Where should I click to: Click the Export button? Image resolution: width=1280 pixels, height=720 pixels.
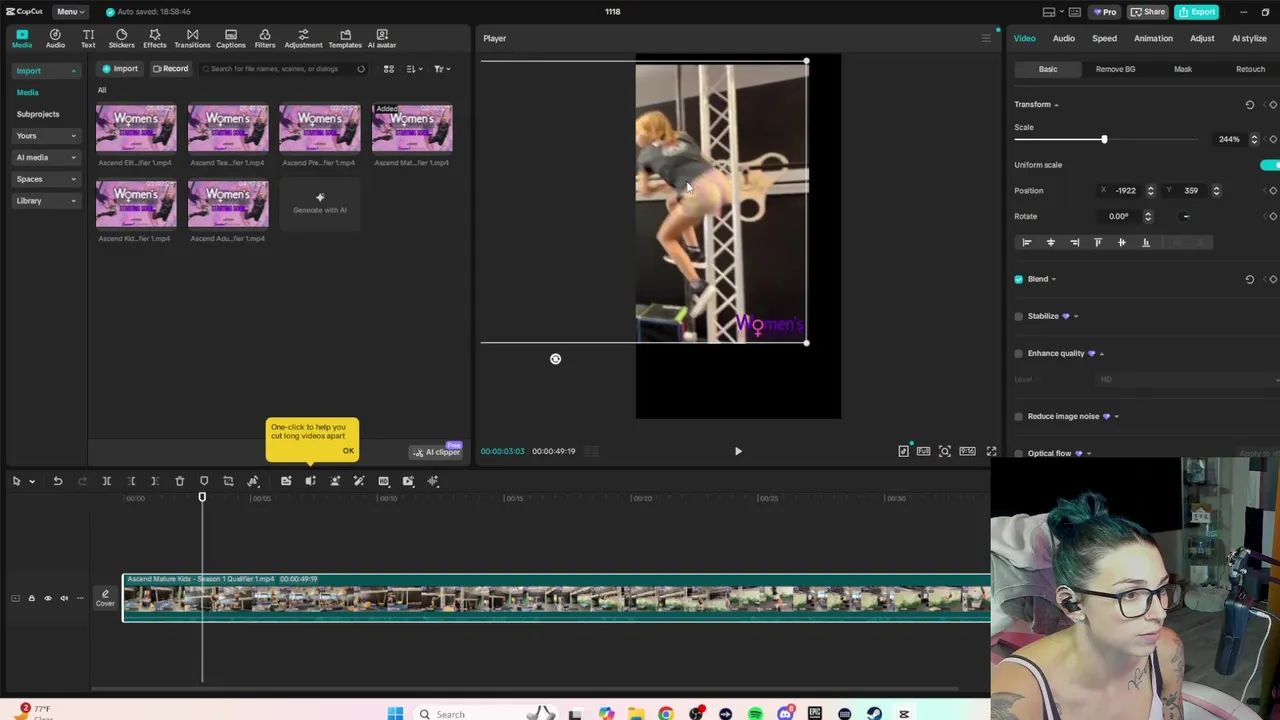(1197, 11)
